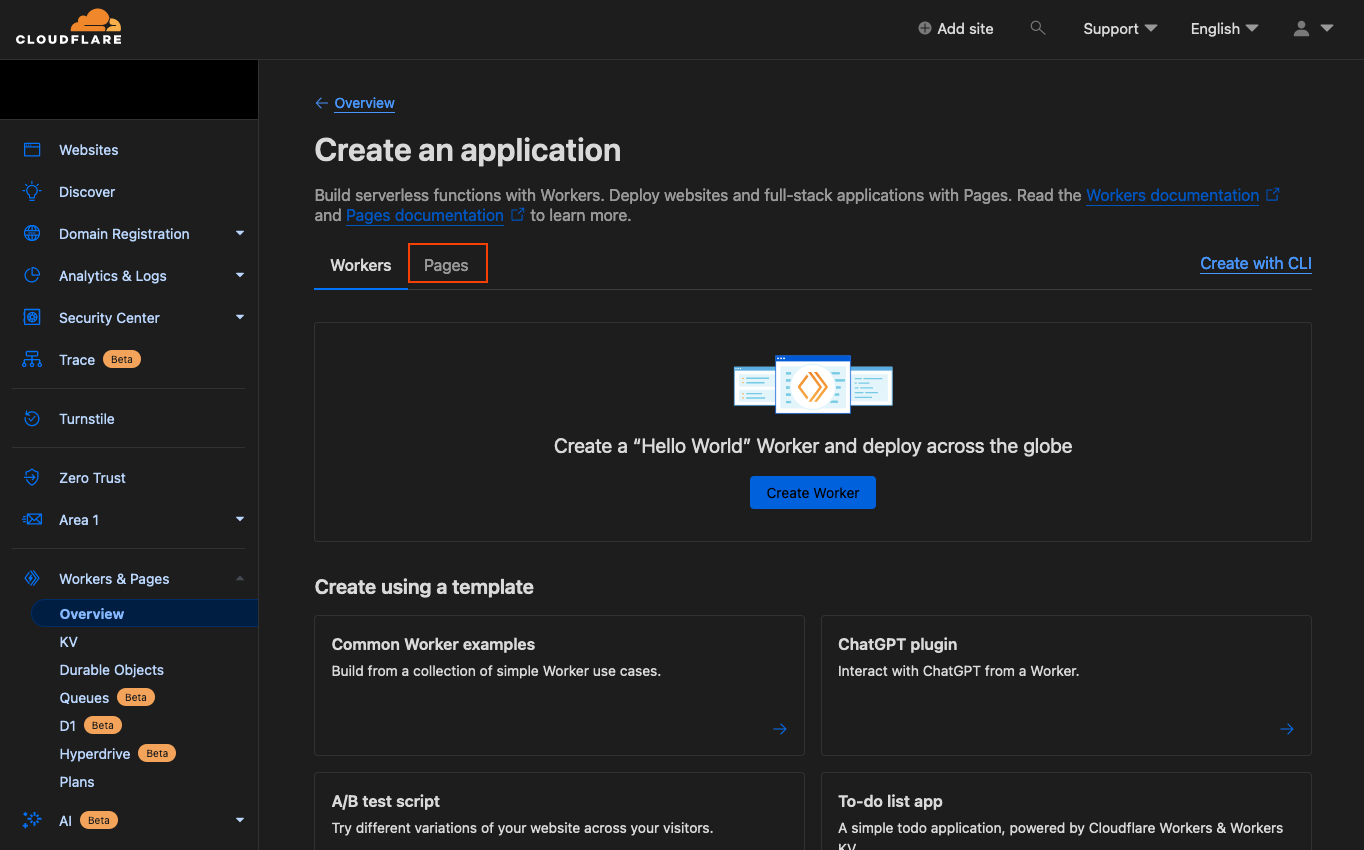Select the Workers tab
The width and height of the screenshot is (1364, 850).
361,265
